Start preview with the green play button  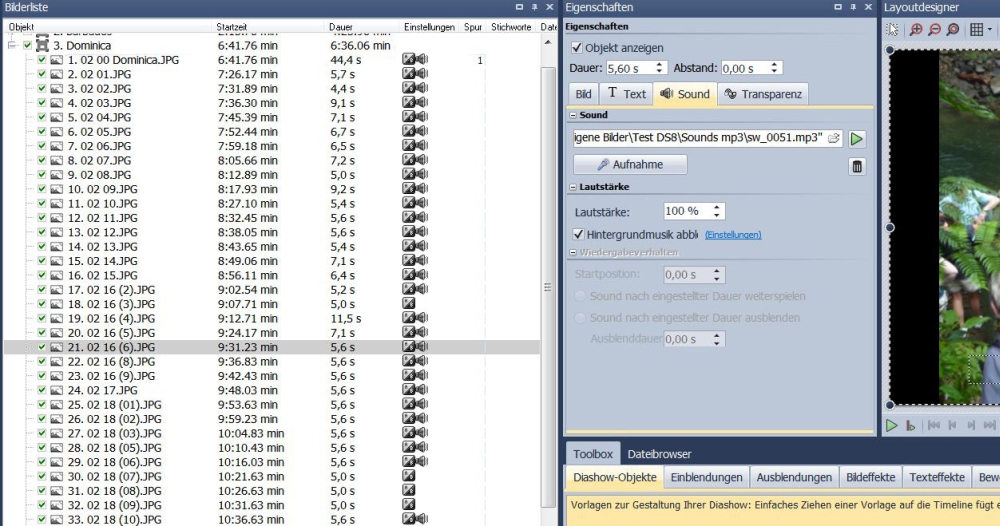point(891,425)
